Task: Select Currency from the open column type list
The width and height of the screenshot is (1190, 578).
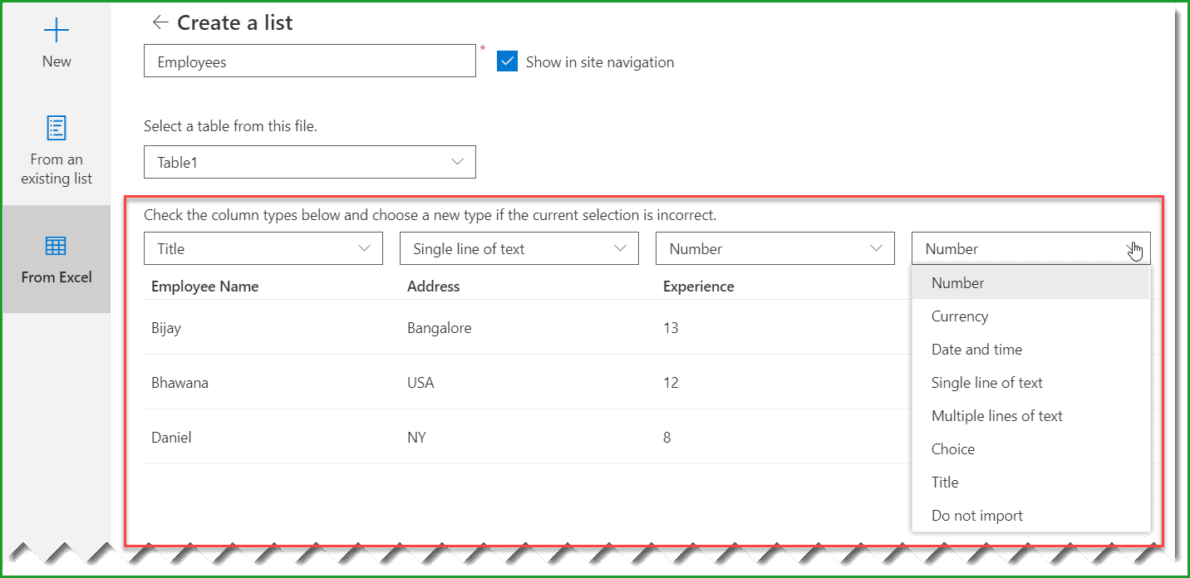Action: 959,316
